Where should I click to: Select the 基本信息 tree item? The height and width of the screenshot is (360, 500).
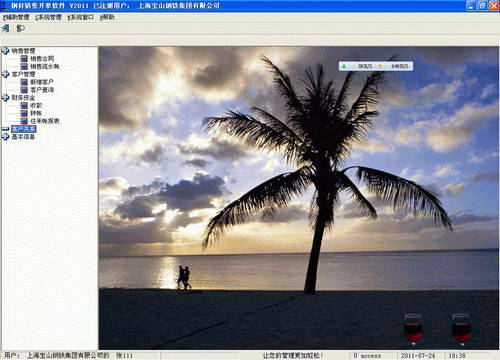(23, 136)
